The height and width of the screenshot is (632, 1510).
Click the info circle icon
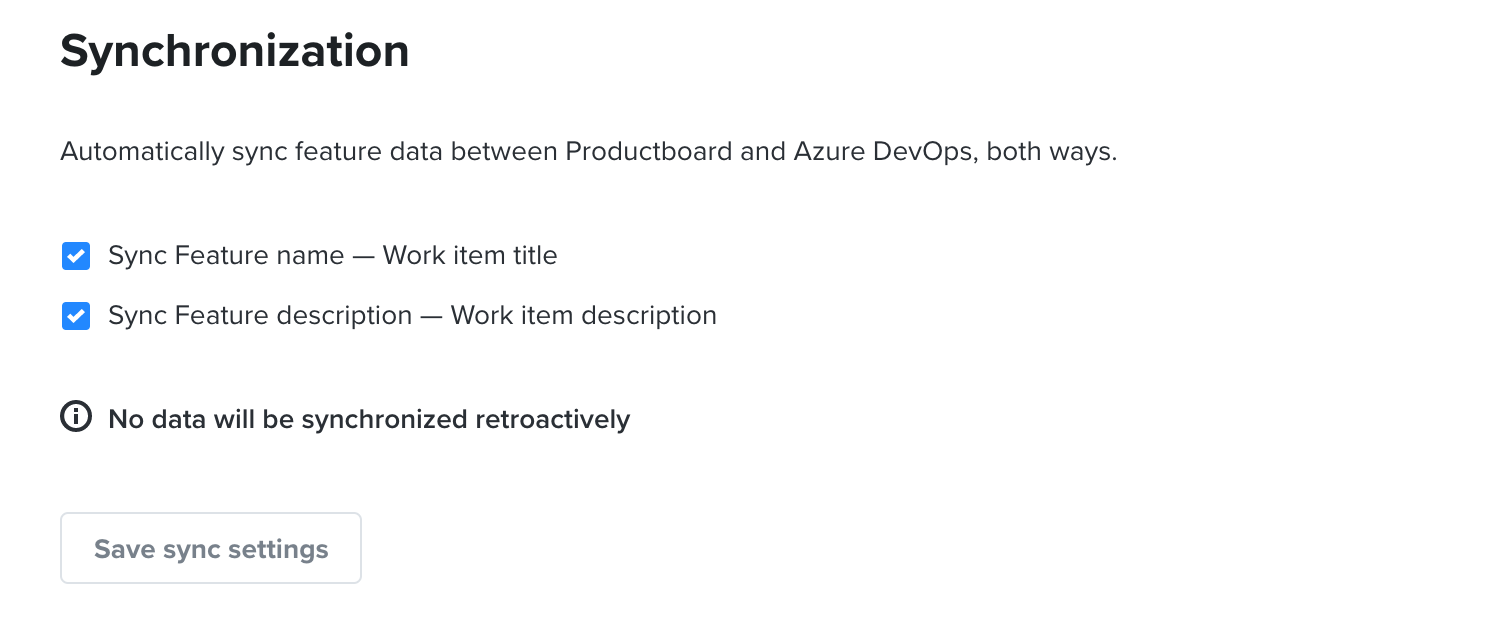[76, 417]
